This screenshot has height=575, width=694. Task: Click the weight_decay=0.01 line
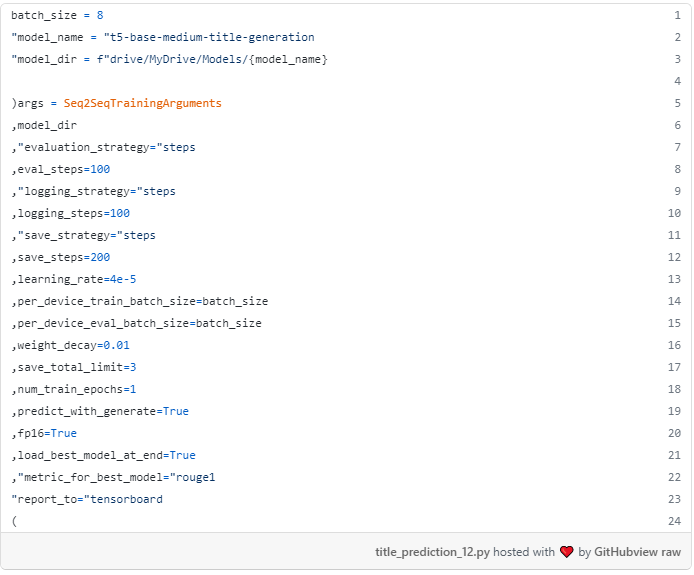click(71, 345)
